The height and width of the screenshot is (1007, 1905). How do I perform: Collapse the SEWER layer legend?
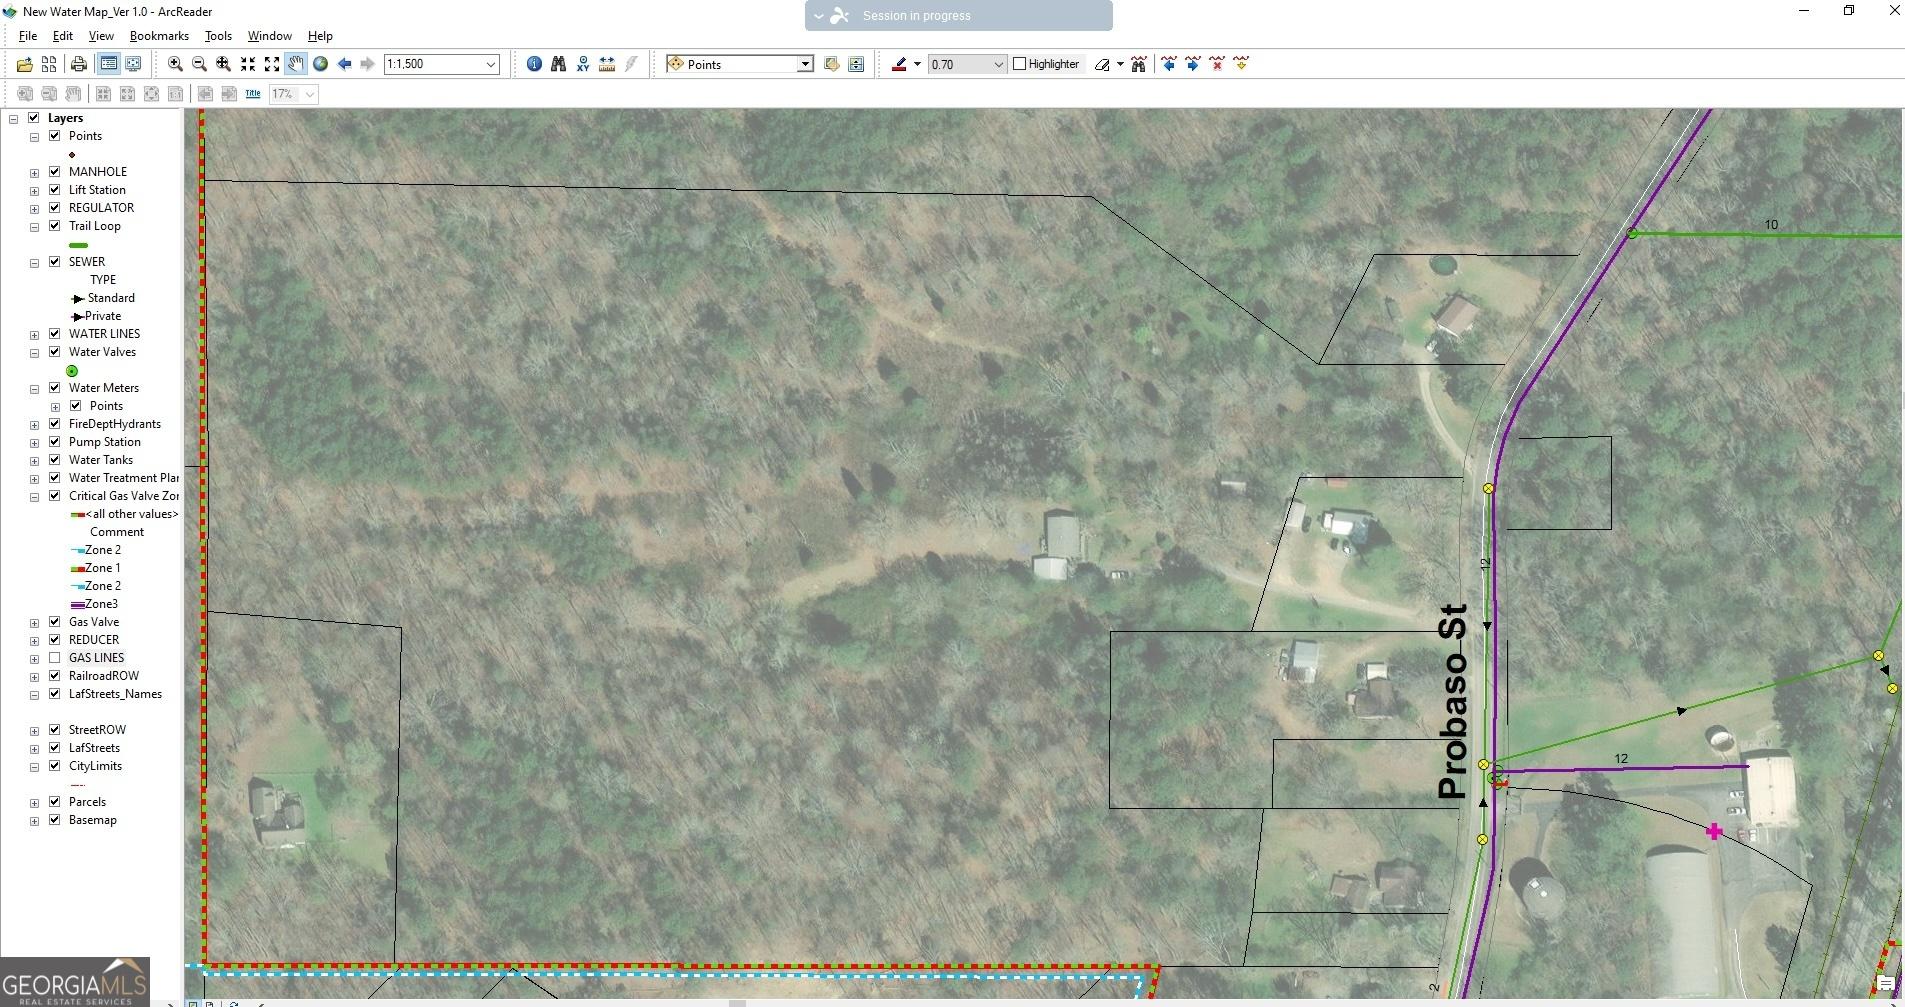pos(34,261)
